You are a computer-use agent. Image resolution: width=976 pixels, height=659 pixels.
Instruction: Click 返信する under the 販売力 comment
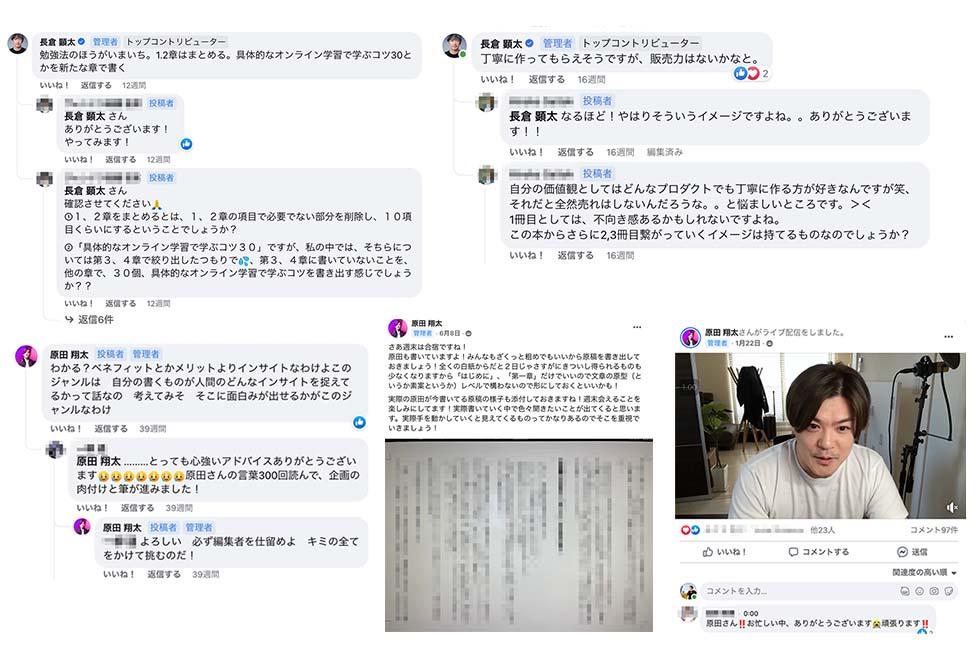(x=547, y=80)
